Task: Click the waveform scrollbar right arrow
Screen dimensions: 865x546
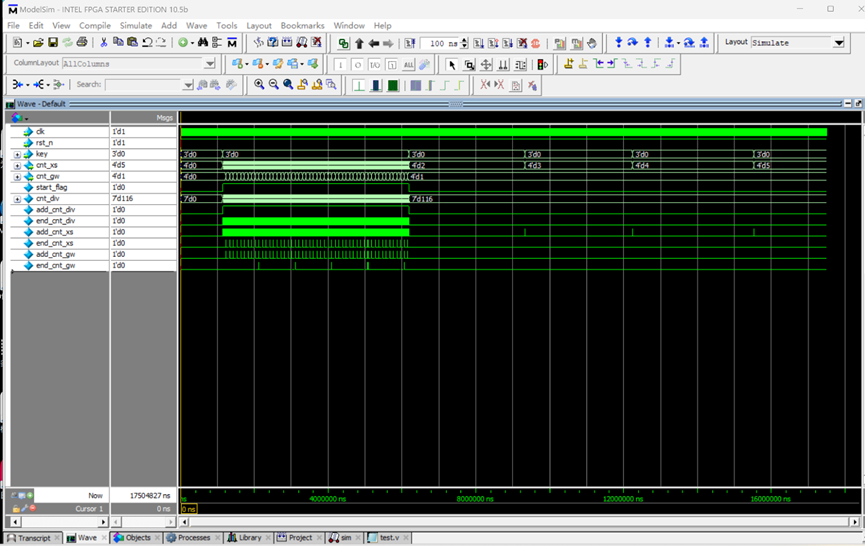Action: pyautogui.click(x=855, y=522)
